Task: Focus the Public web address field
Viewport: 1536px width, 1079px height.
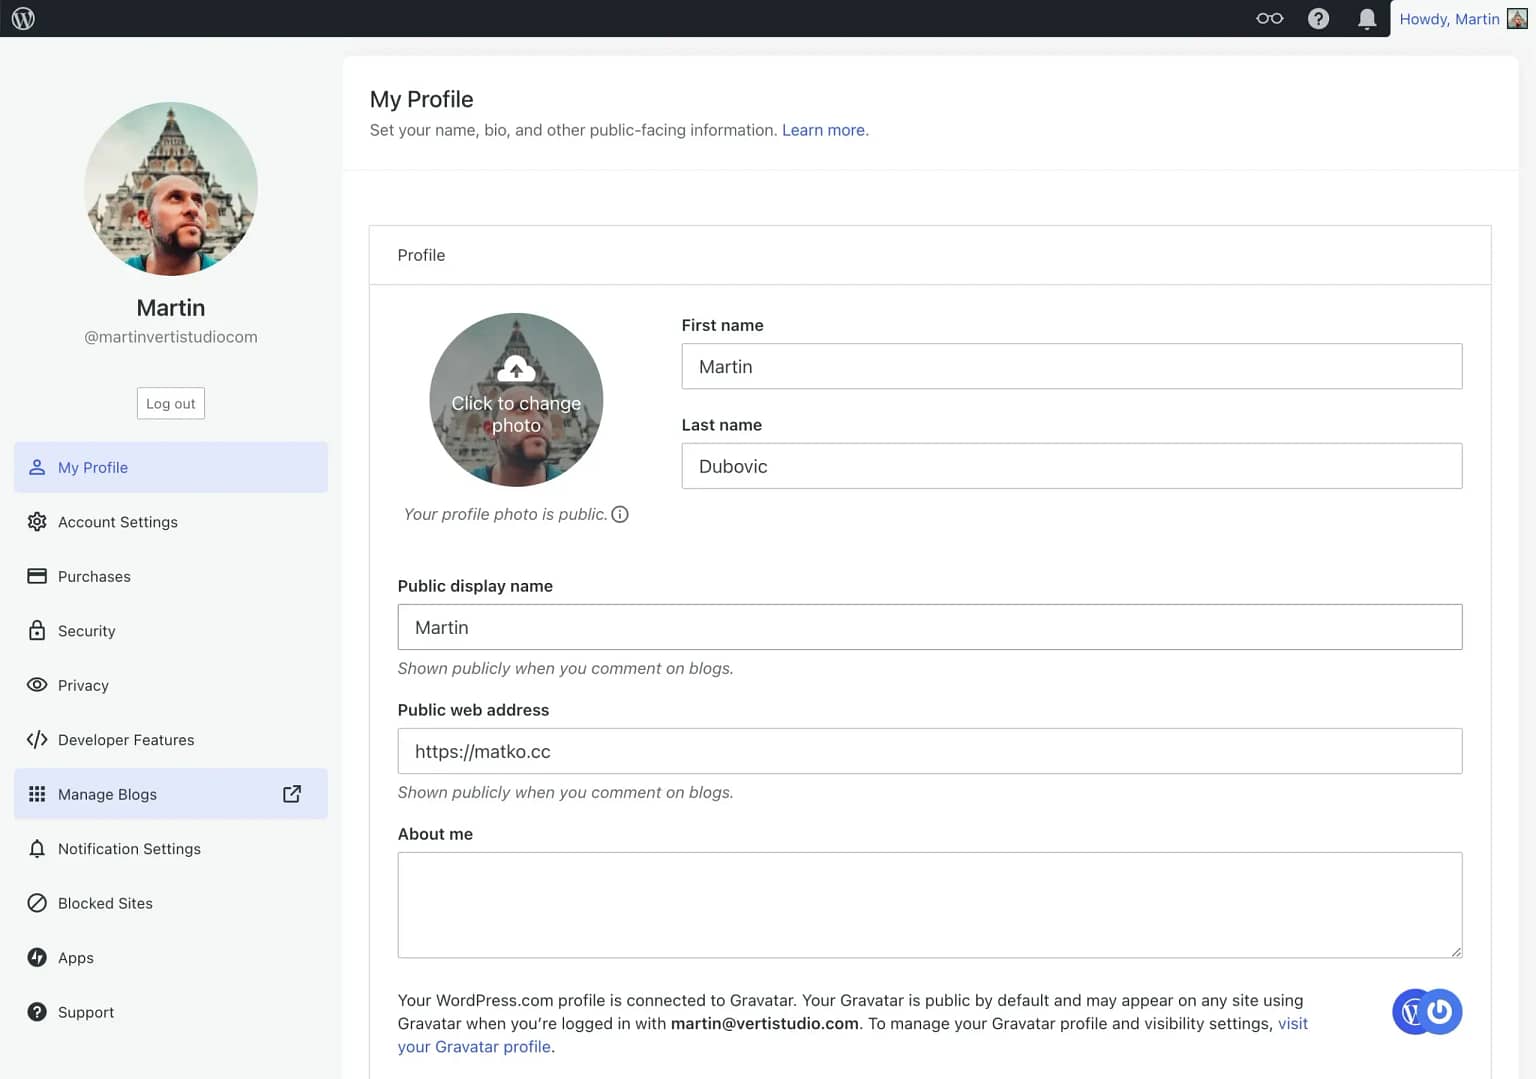Action: click(x=930, y=751)
